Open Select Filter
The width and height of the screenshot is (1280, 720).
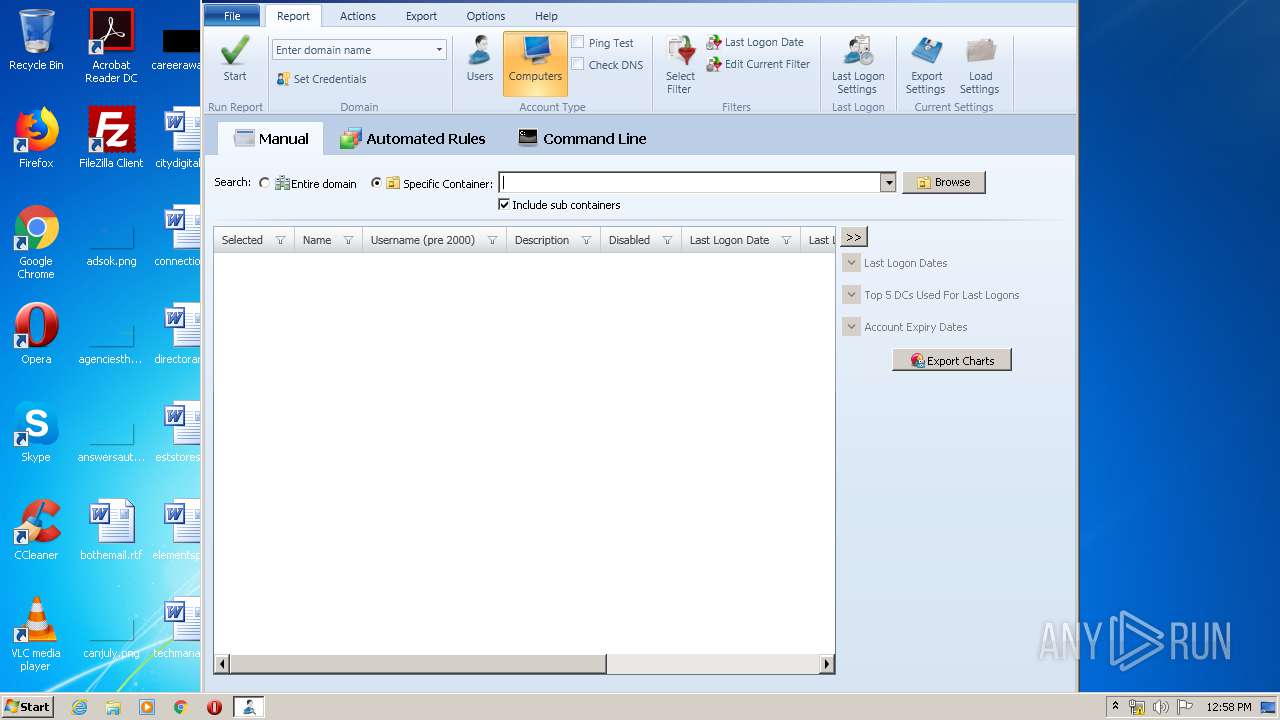click(x=680, y=65)
